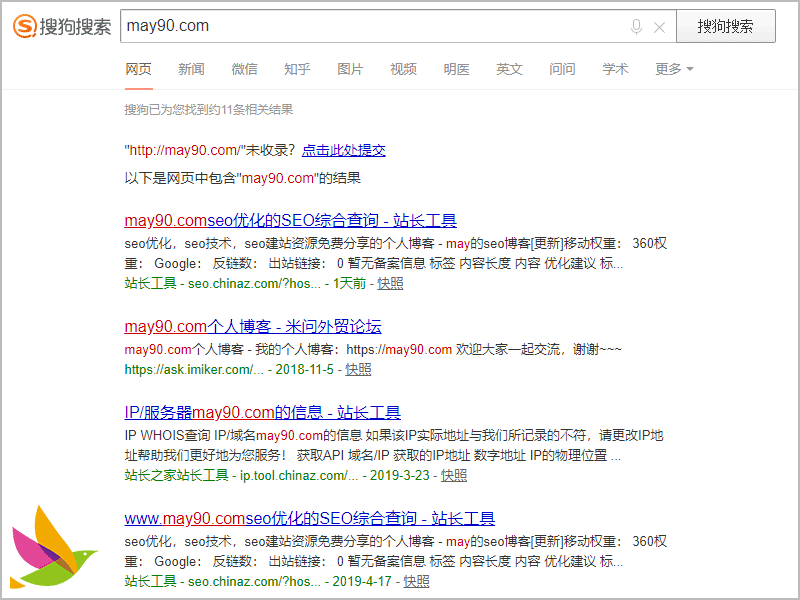Select the 网页 tab
This screenshot has width=800, height=600.
pos(138,69)
